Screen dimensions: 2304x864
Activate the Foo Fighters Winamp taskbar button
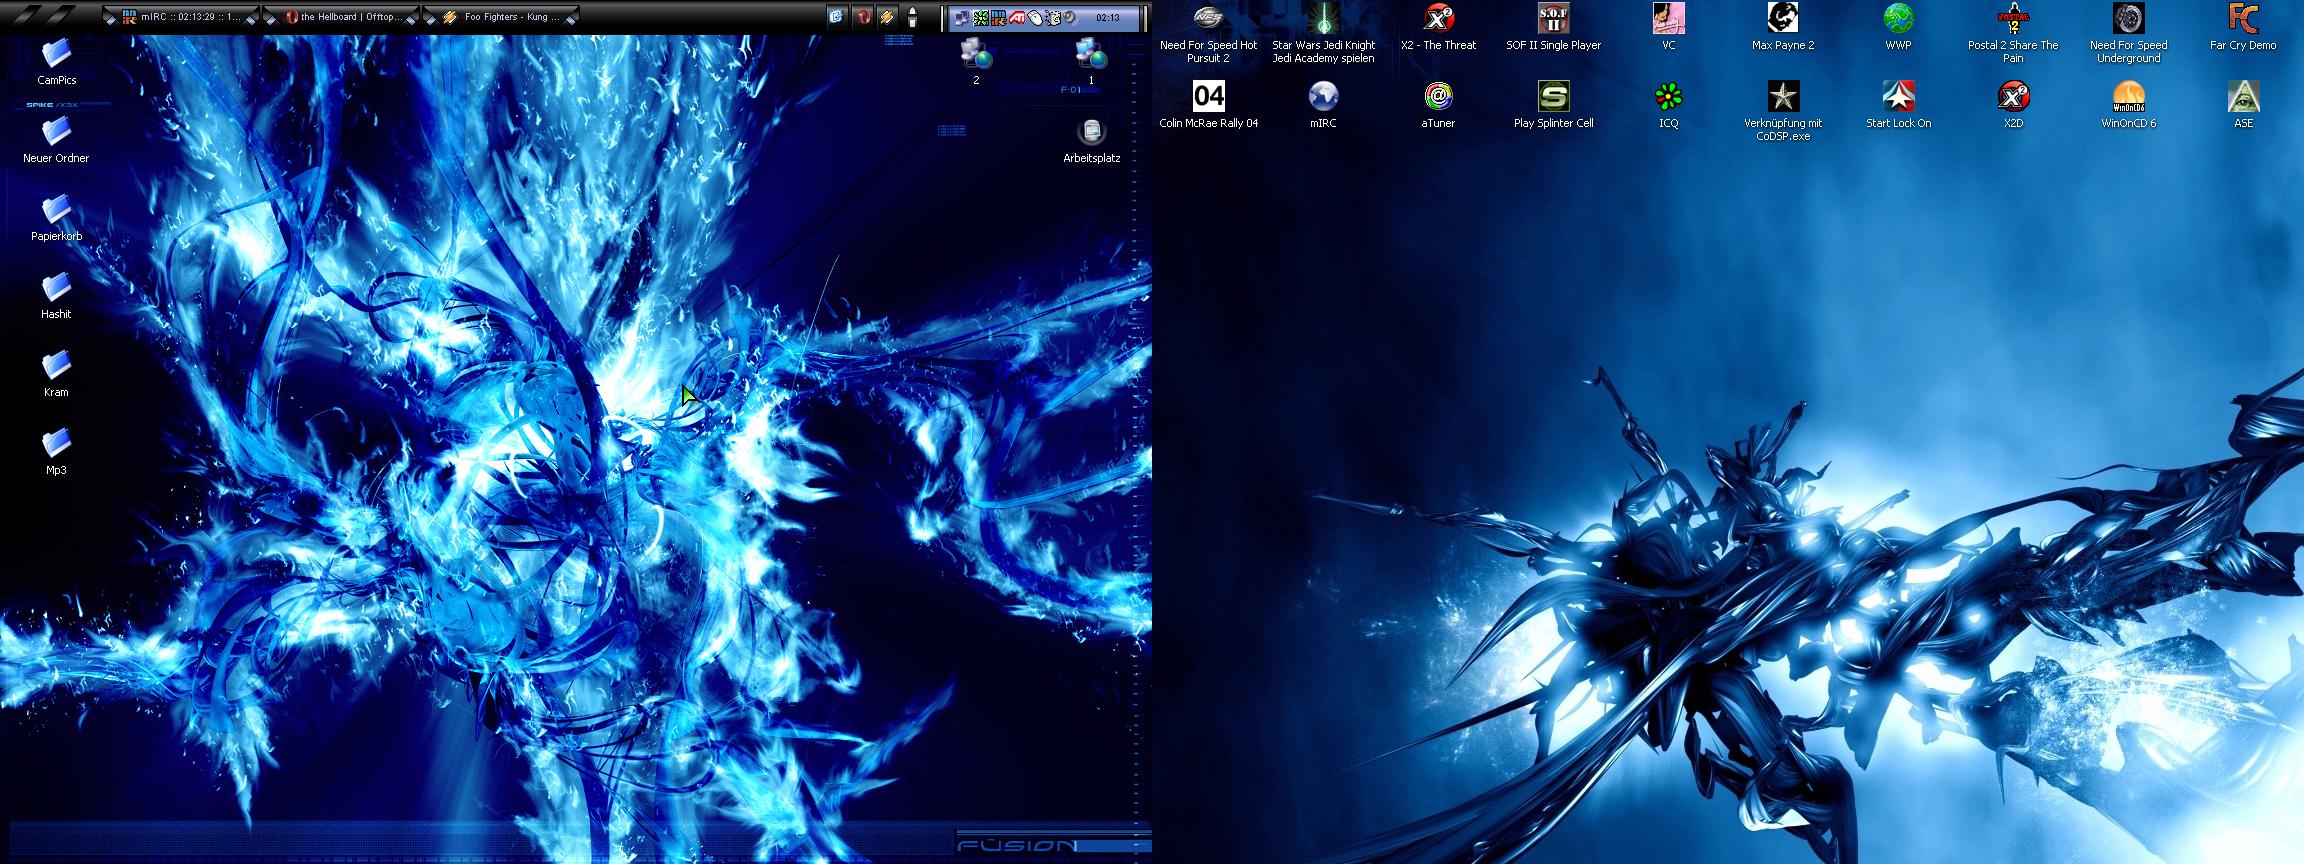point(501,17)
